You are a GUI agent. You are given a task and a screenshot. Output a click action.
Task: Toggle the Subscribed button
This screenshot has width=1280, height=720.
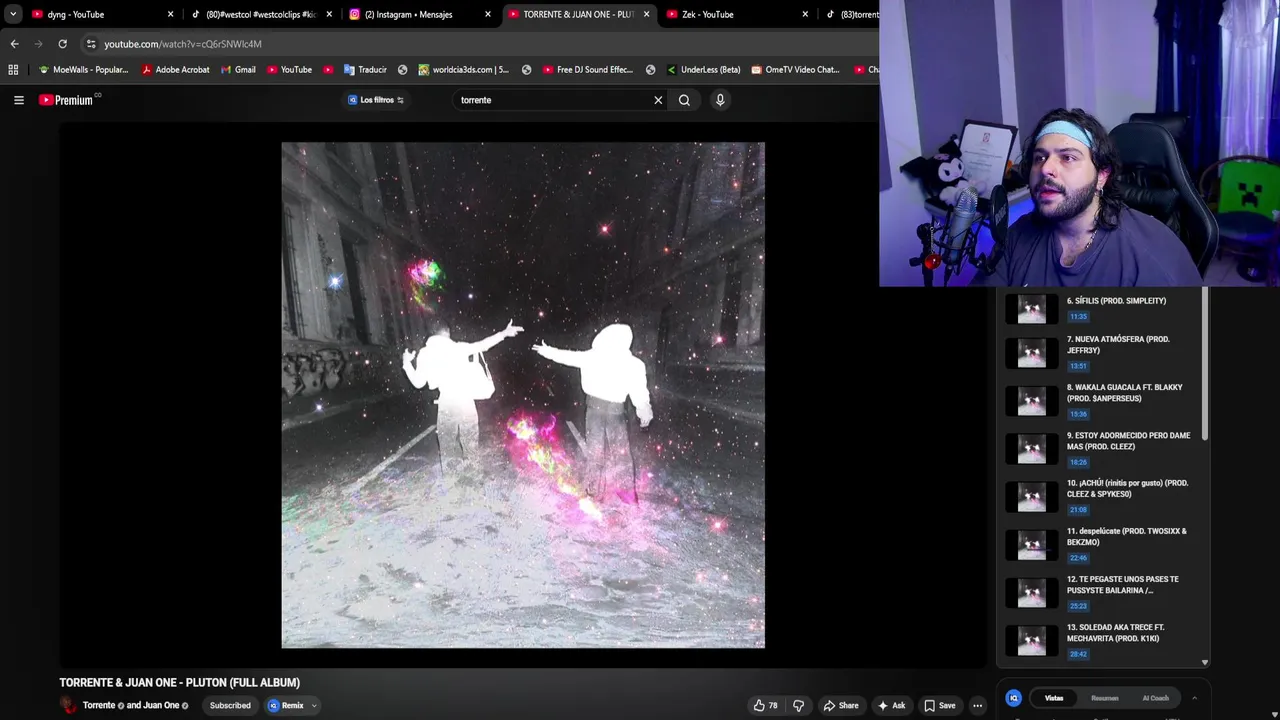pos(230,706)
